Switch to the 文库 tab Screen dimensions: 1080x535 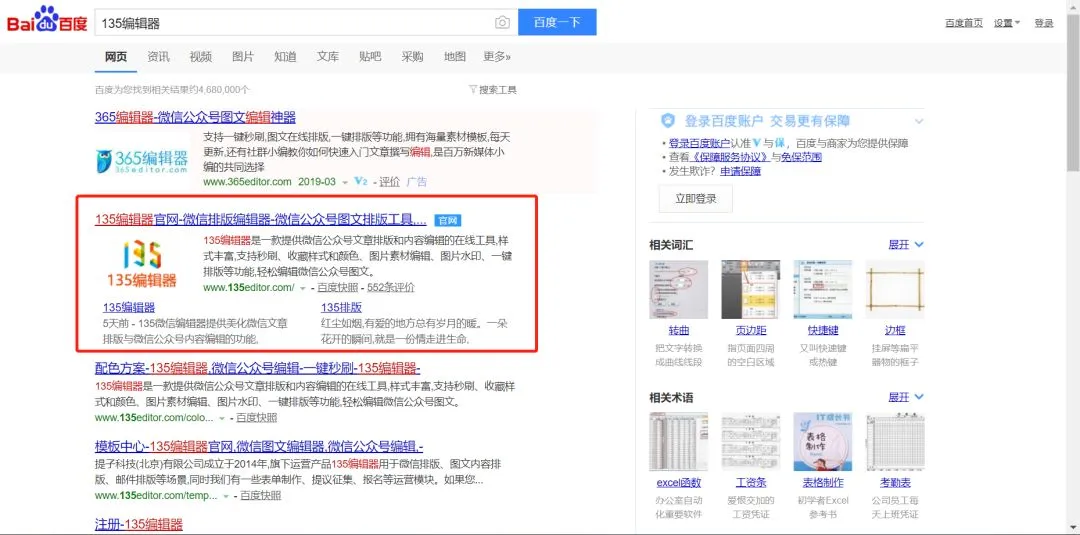[x=328, y=57]
